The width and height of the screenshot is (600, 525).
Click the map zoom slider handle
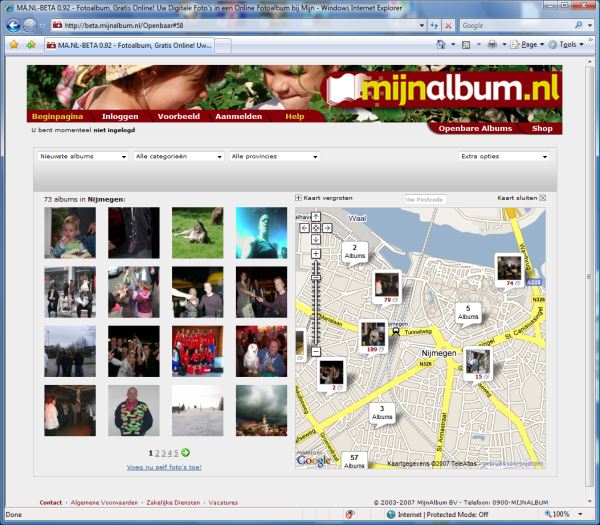[316, 277]
